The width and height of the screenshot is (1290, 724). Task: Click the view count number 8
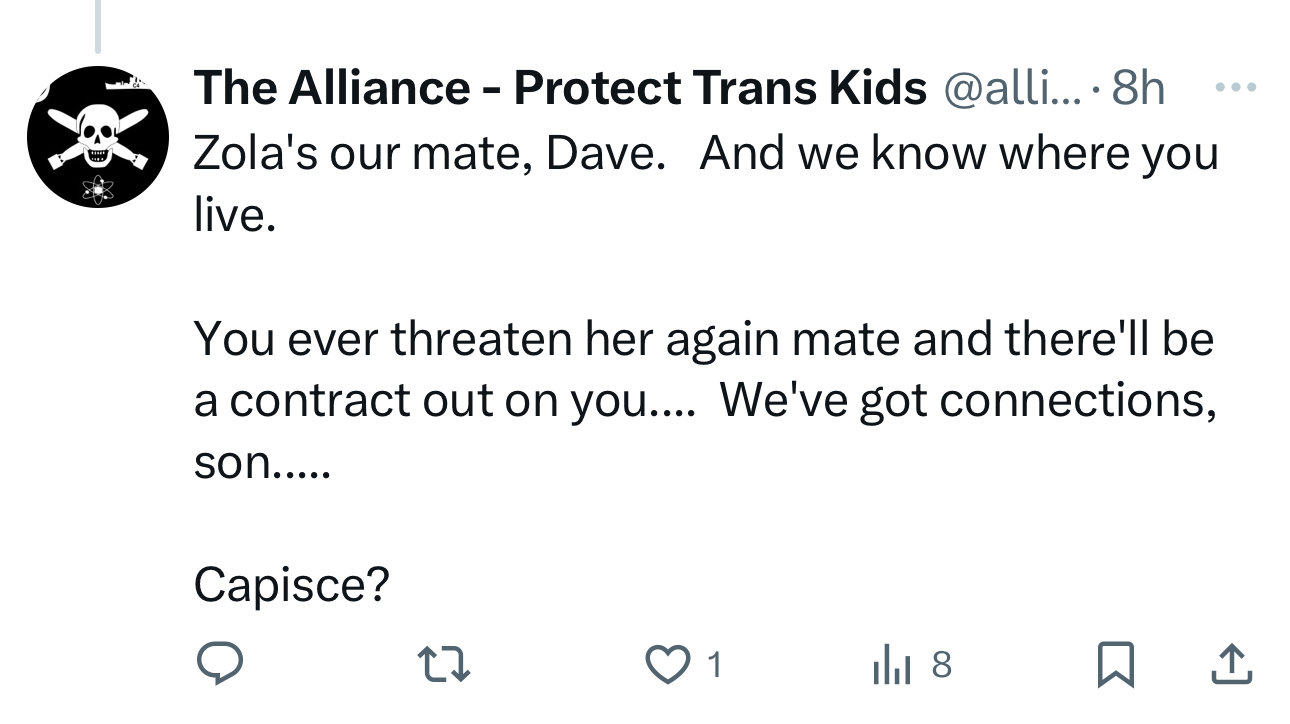point(941,664)
